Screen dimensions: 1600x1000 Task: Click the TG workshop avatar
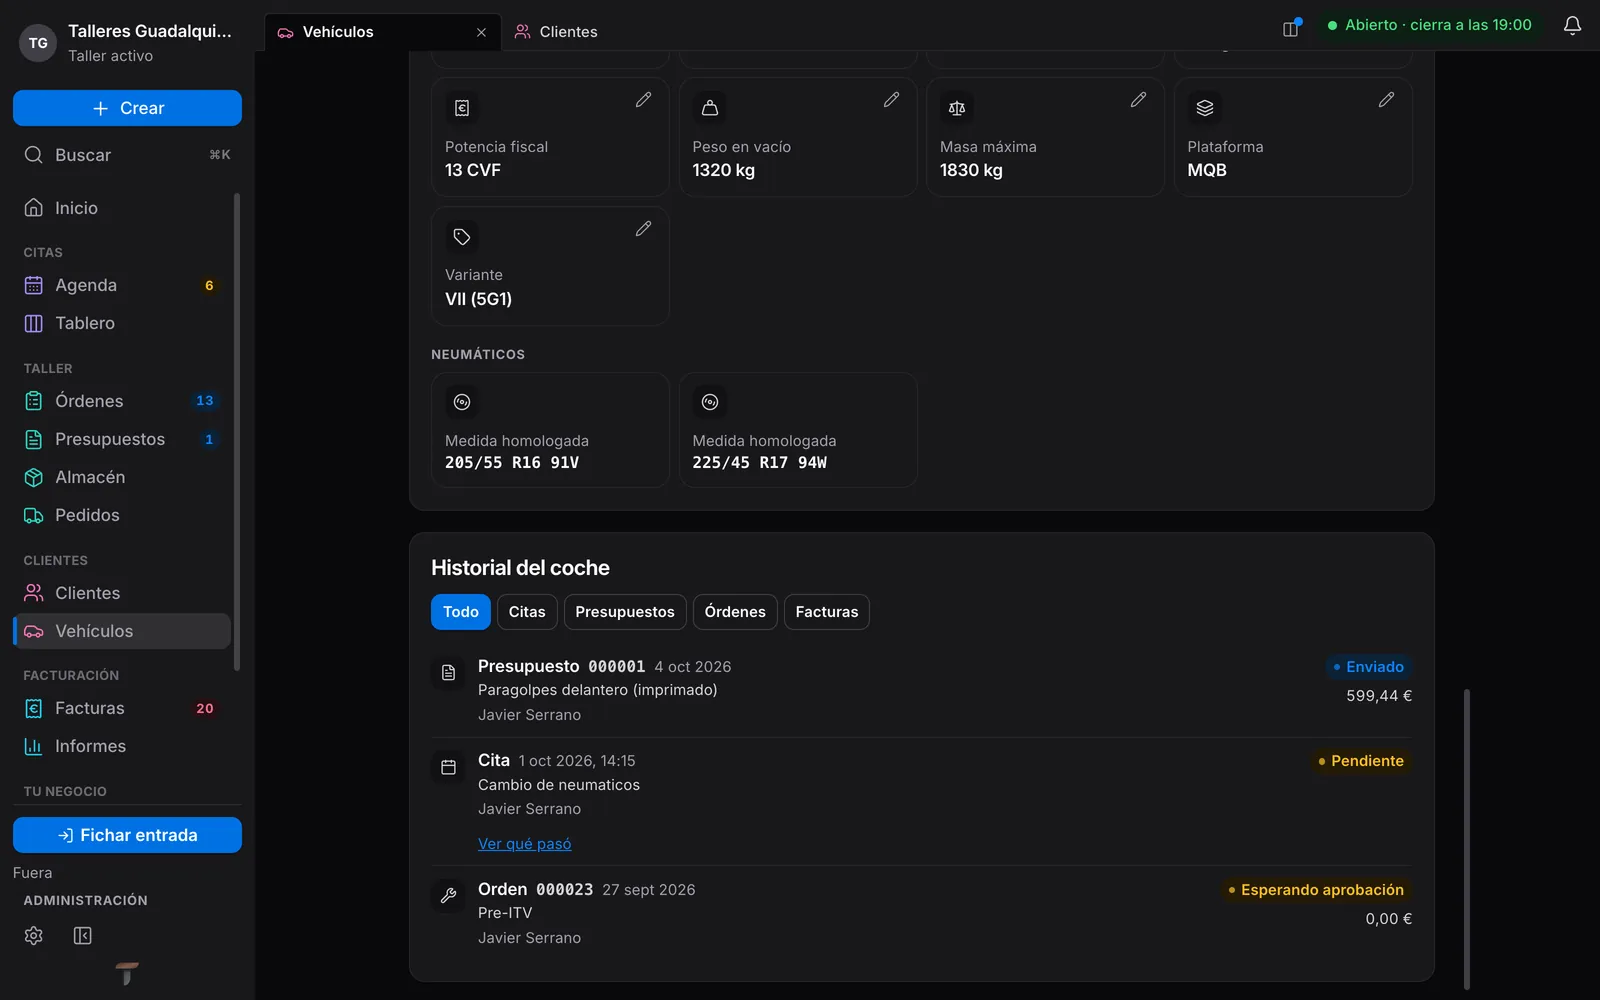[38, 43]
